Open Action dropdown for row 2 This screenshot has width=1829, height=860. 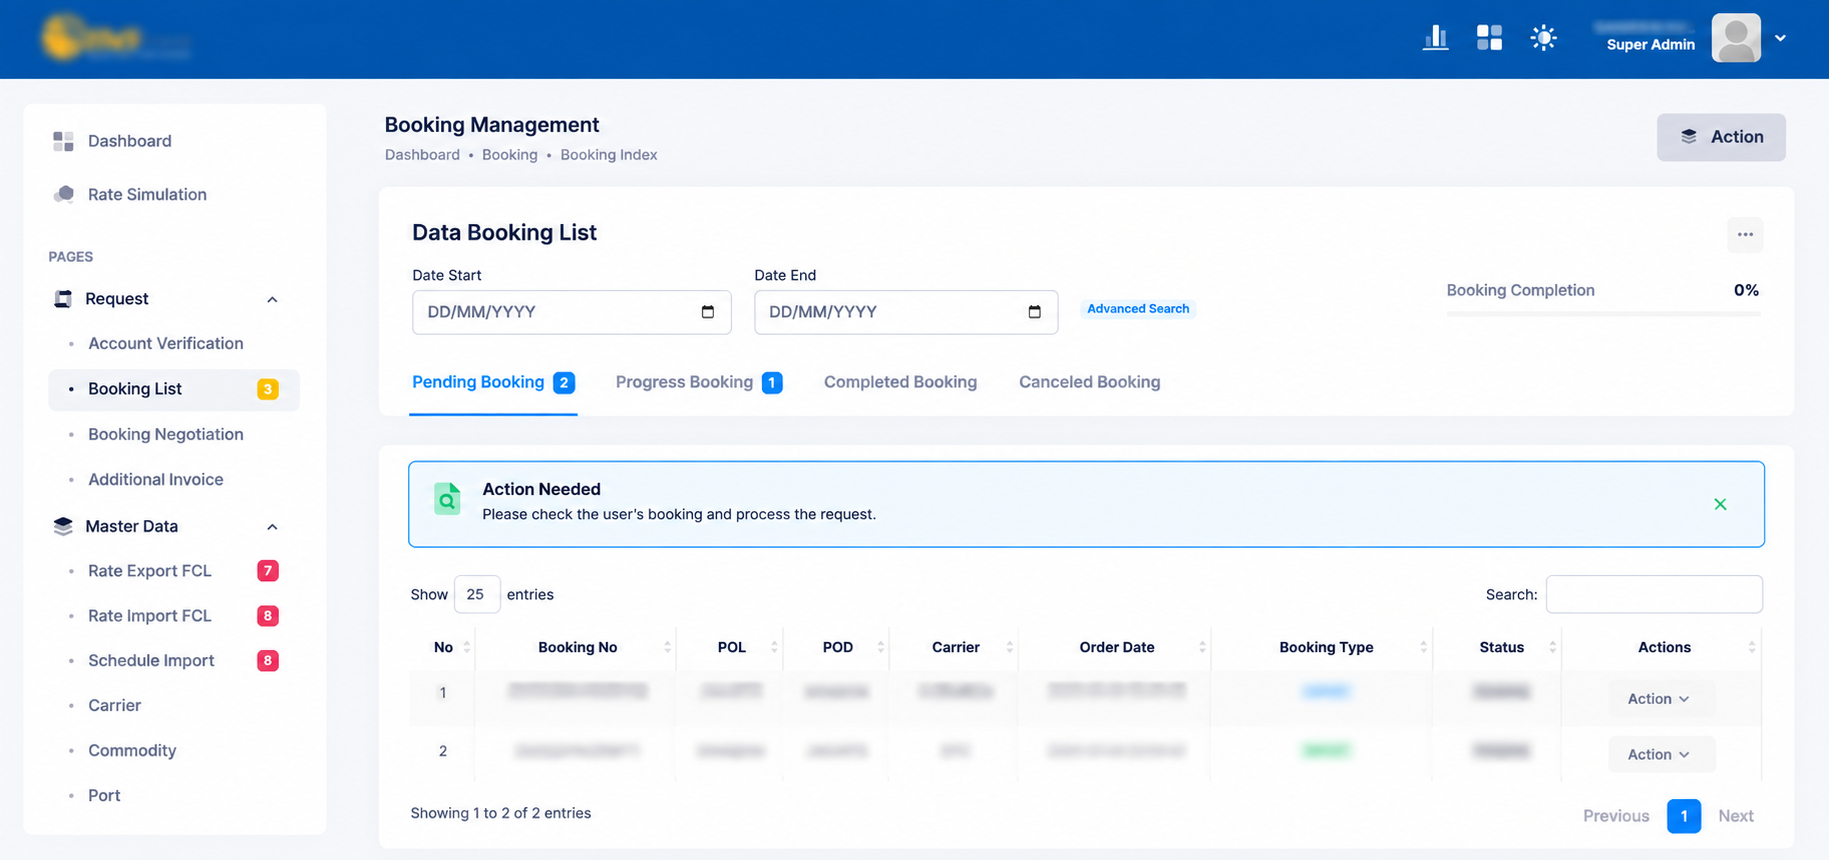(x=1661, y=755)
